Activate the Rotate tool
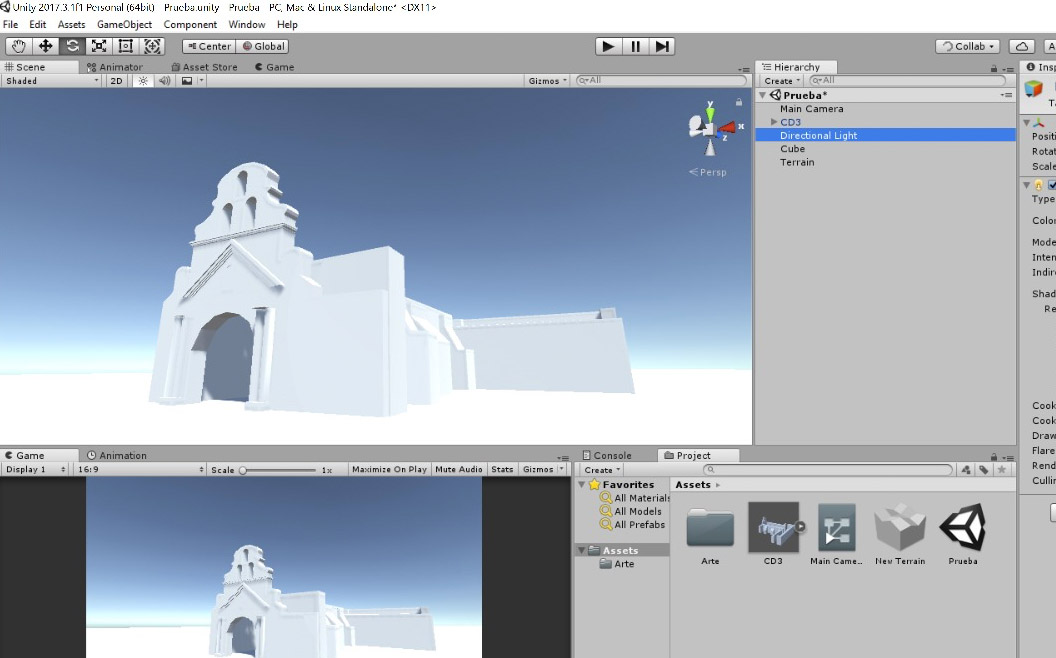Screen dimensions: 1056x658 [x=72, y=46]
